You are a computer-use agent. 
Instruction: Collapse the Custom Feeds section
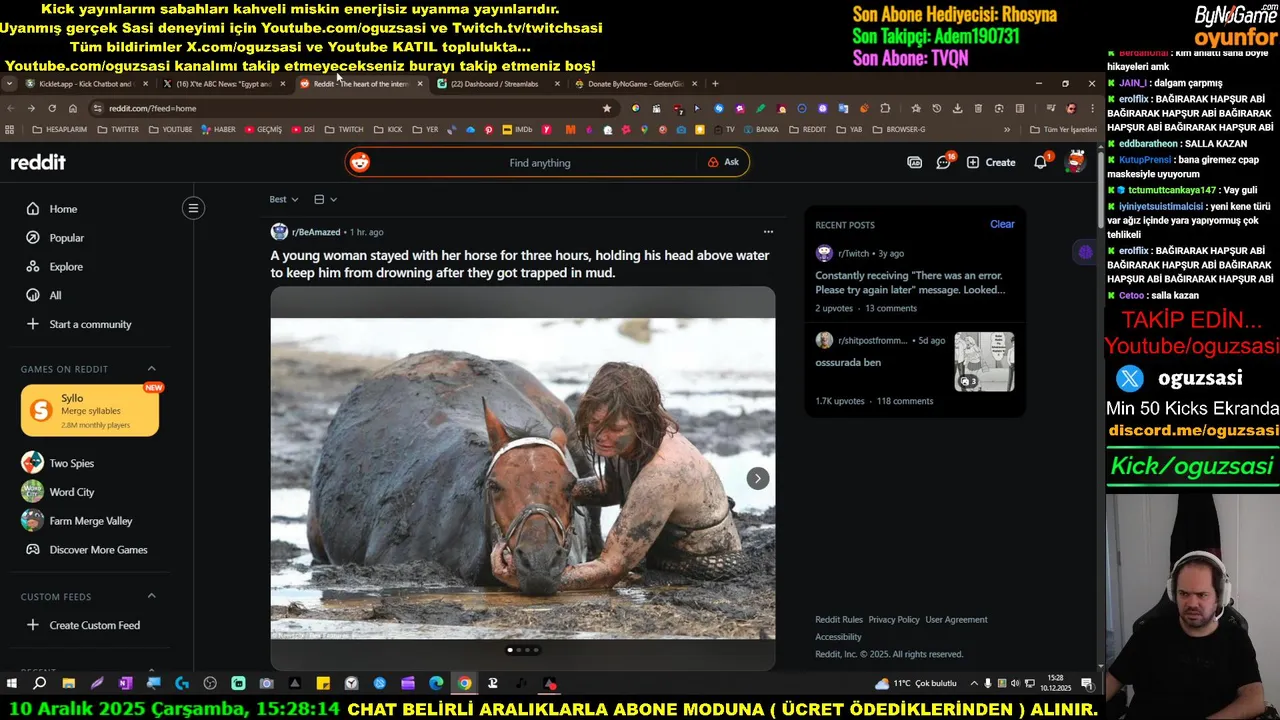[151, 596]
